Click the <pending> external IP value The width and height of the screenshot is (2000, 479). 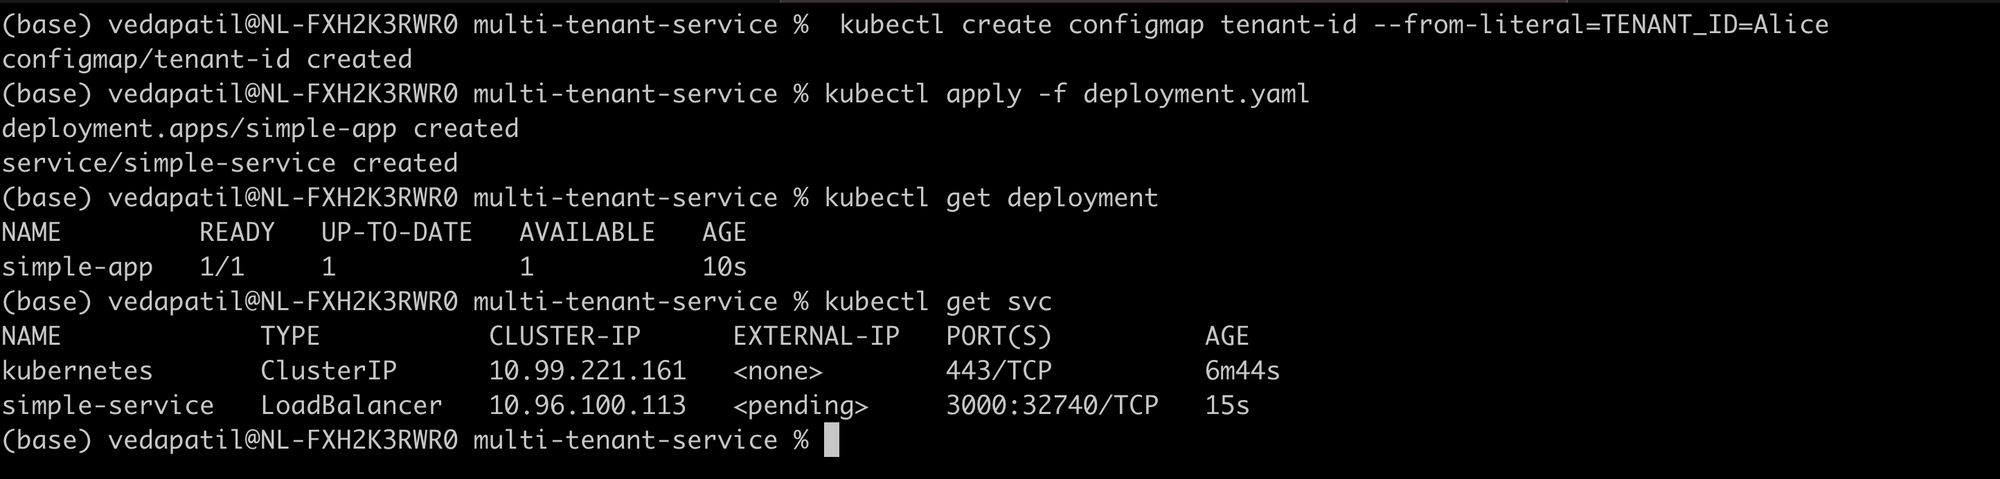point(800,405)
